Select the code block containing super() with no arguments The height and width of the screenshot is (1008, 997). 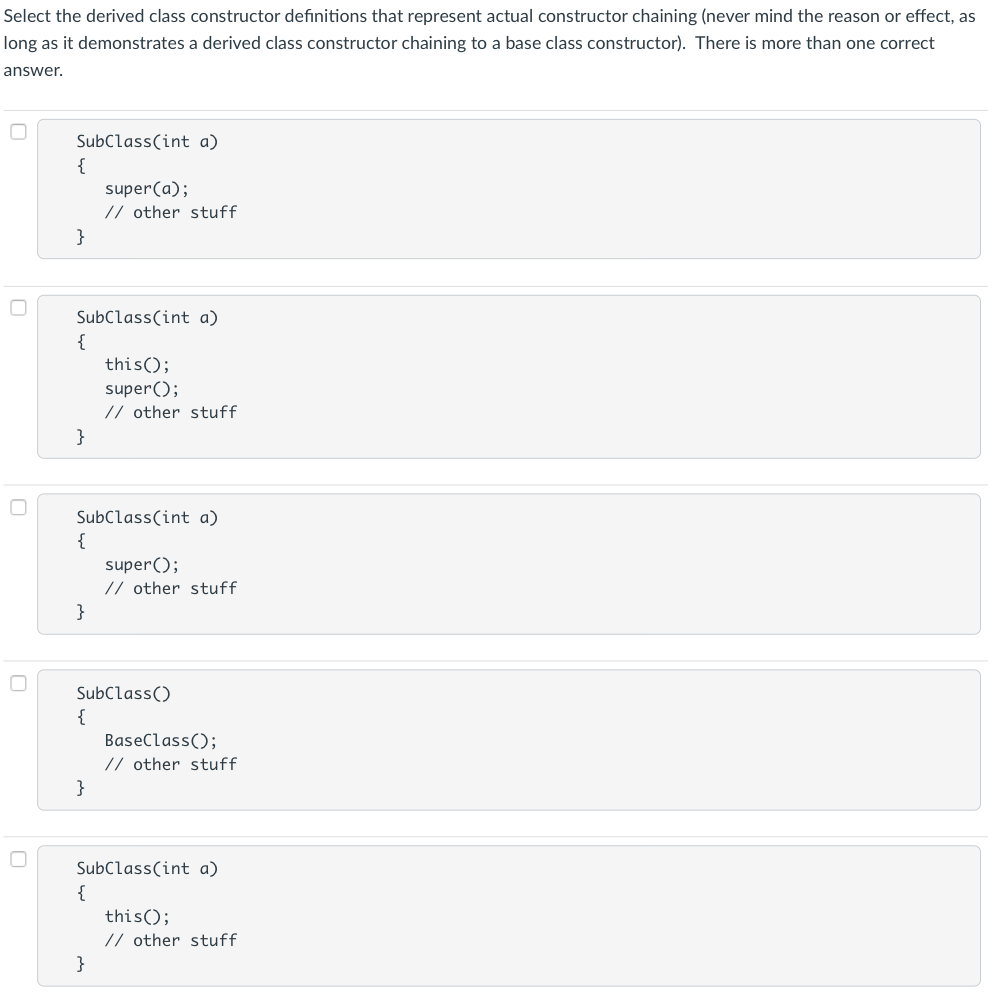pyautogui.click(x=508, y=563)
